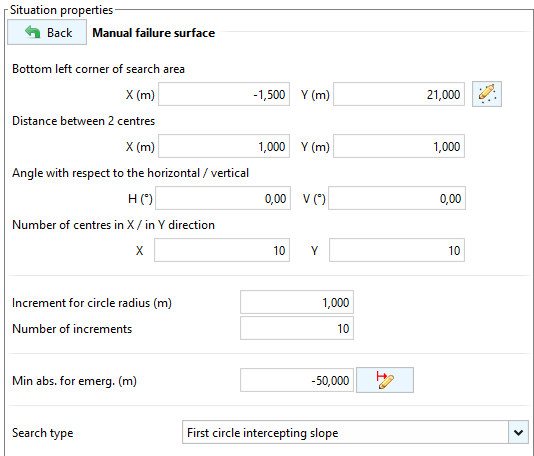Click the Min abs. for emerg. value field
534x456 pixels.
point(297,380)
